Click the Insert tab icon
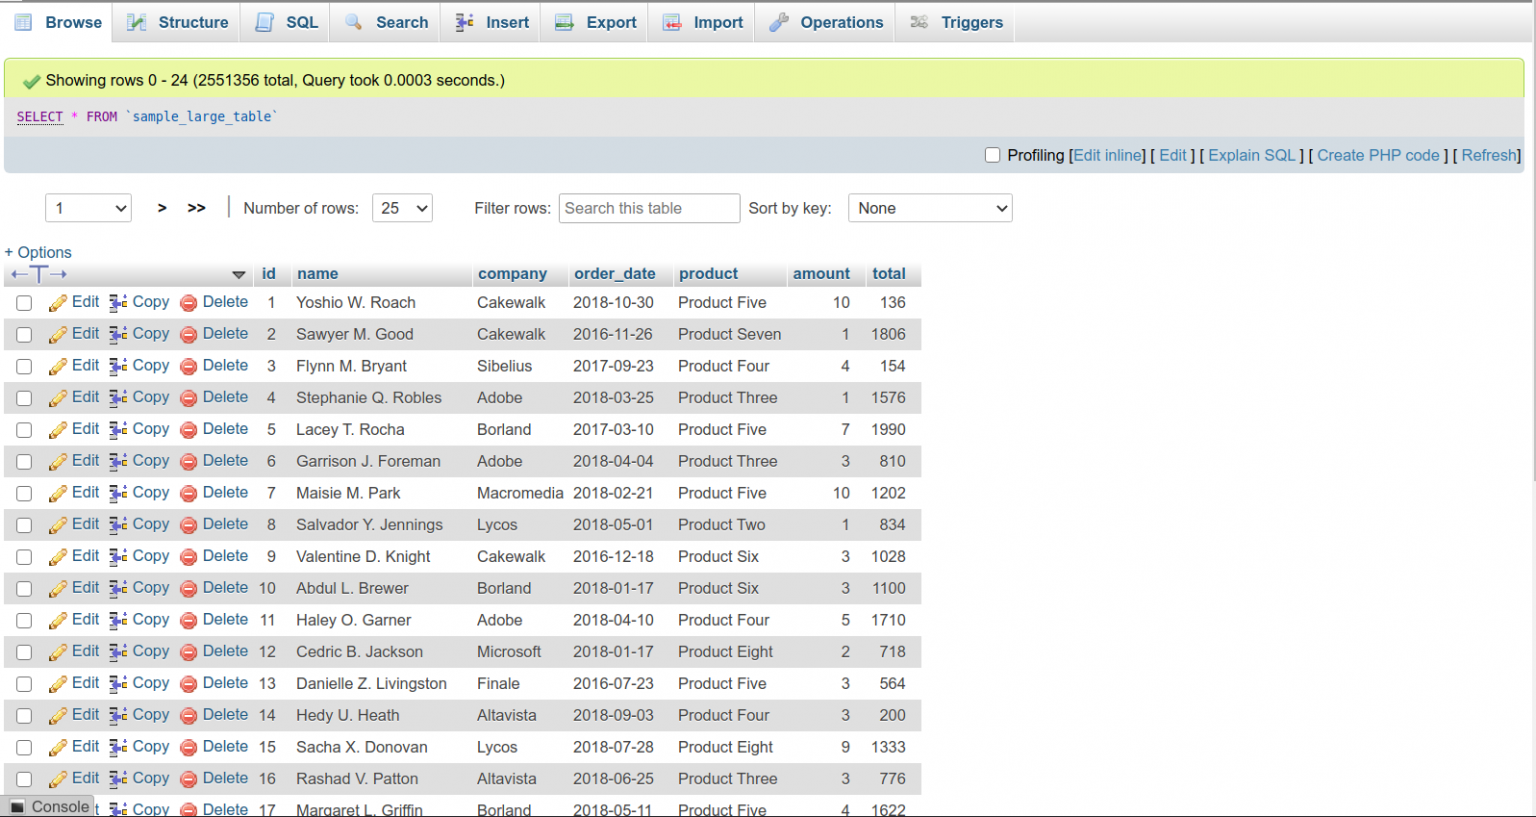 point(463,21)
